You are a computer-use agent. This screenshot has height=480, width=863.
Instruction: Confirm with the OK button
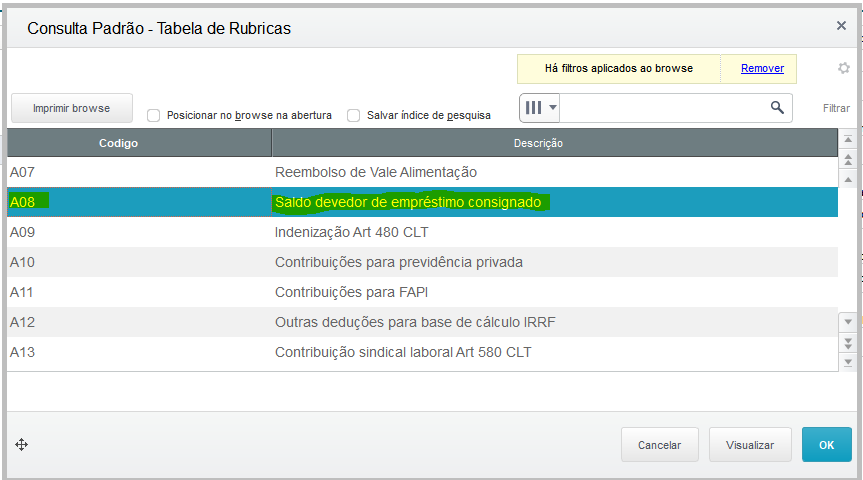(x=826, y=445)
